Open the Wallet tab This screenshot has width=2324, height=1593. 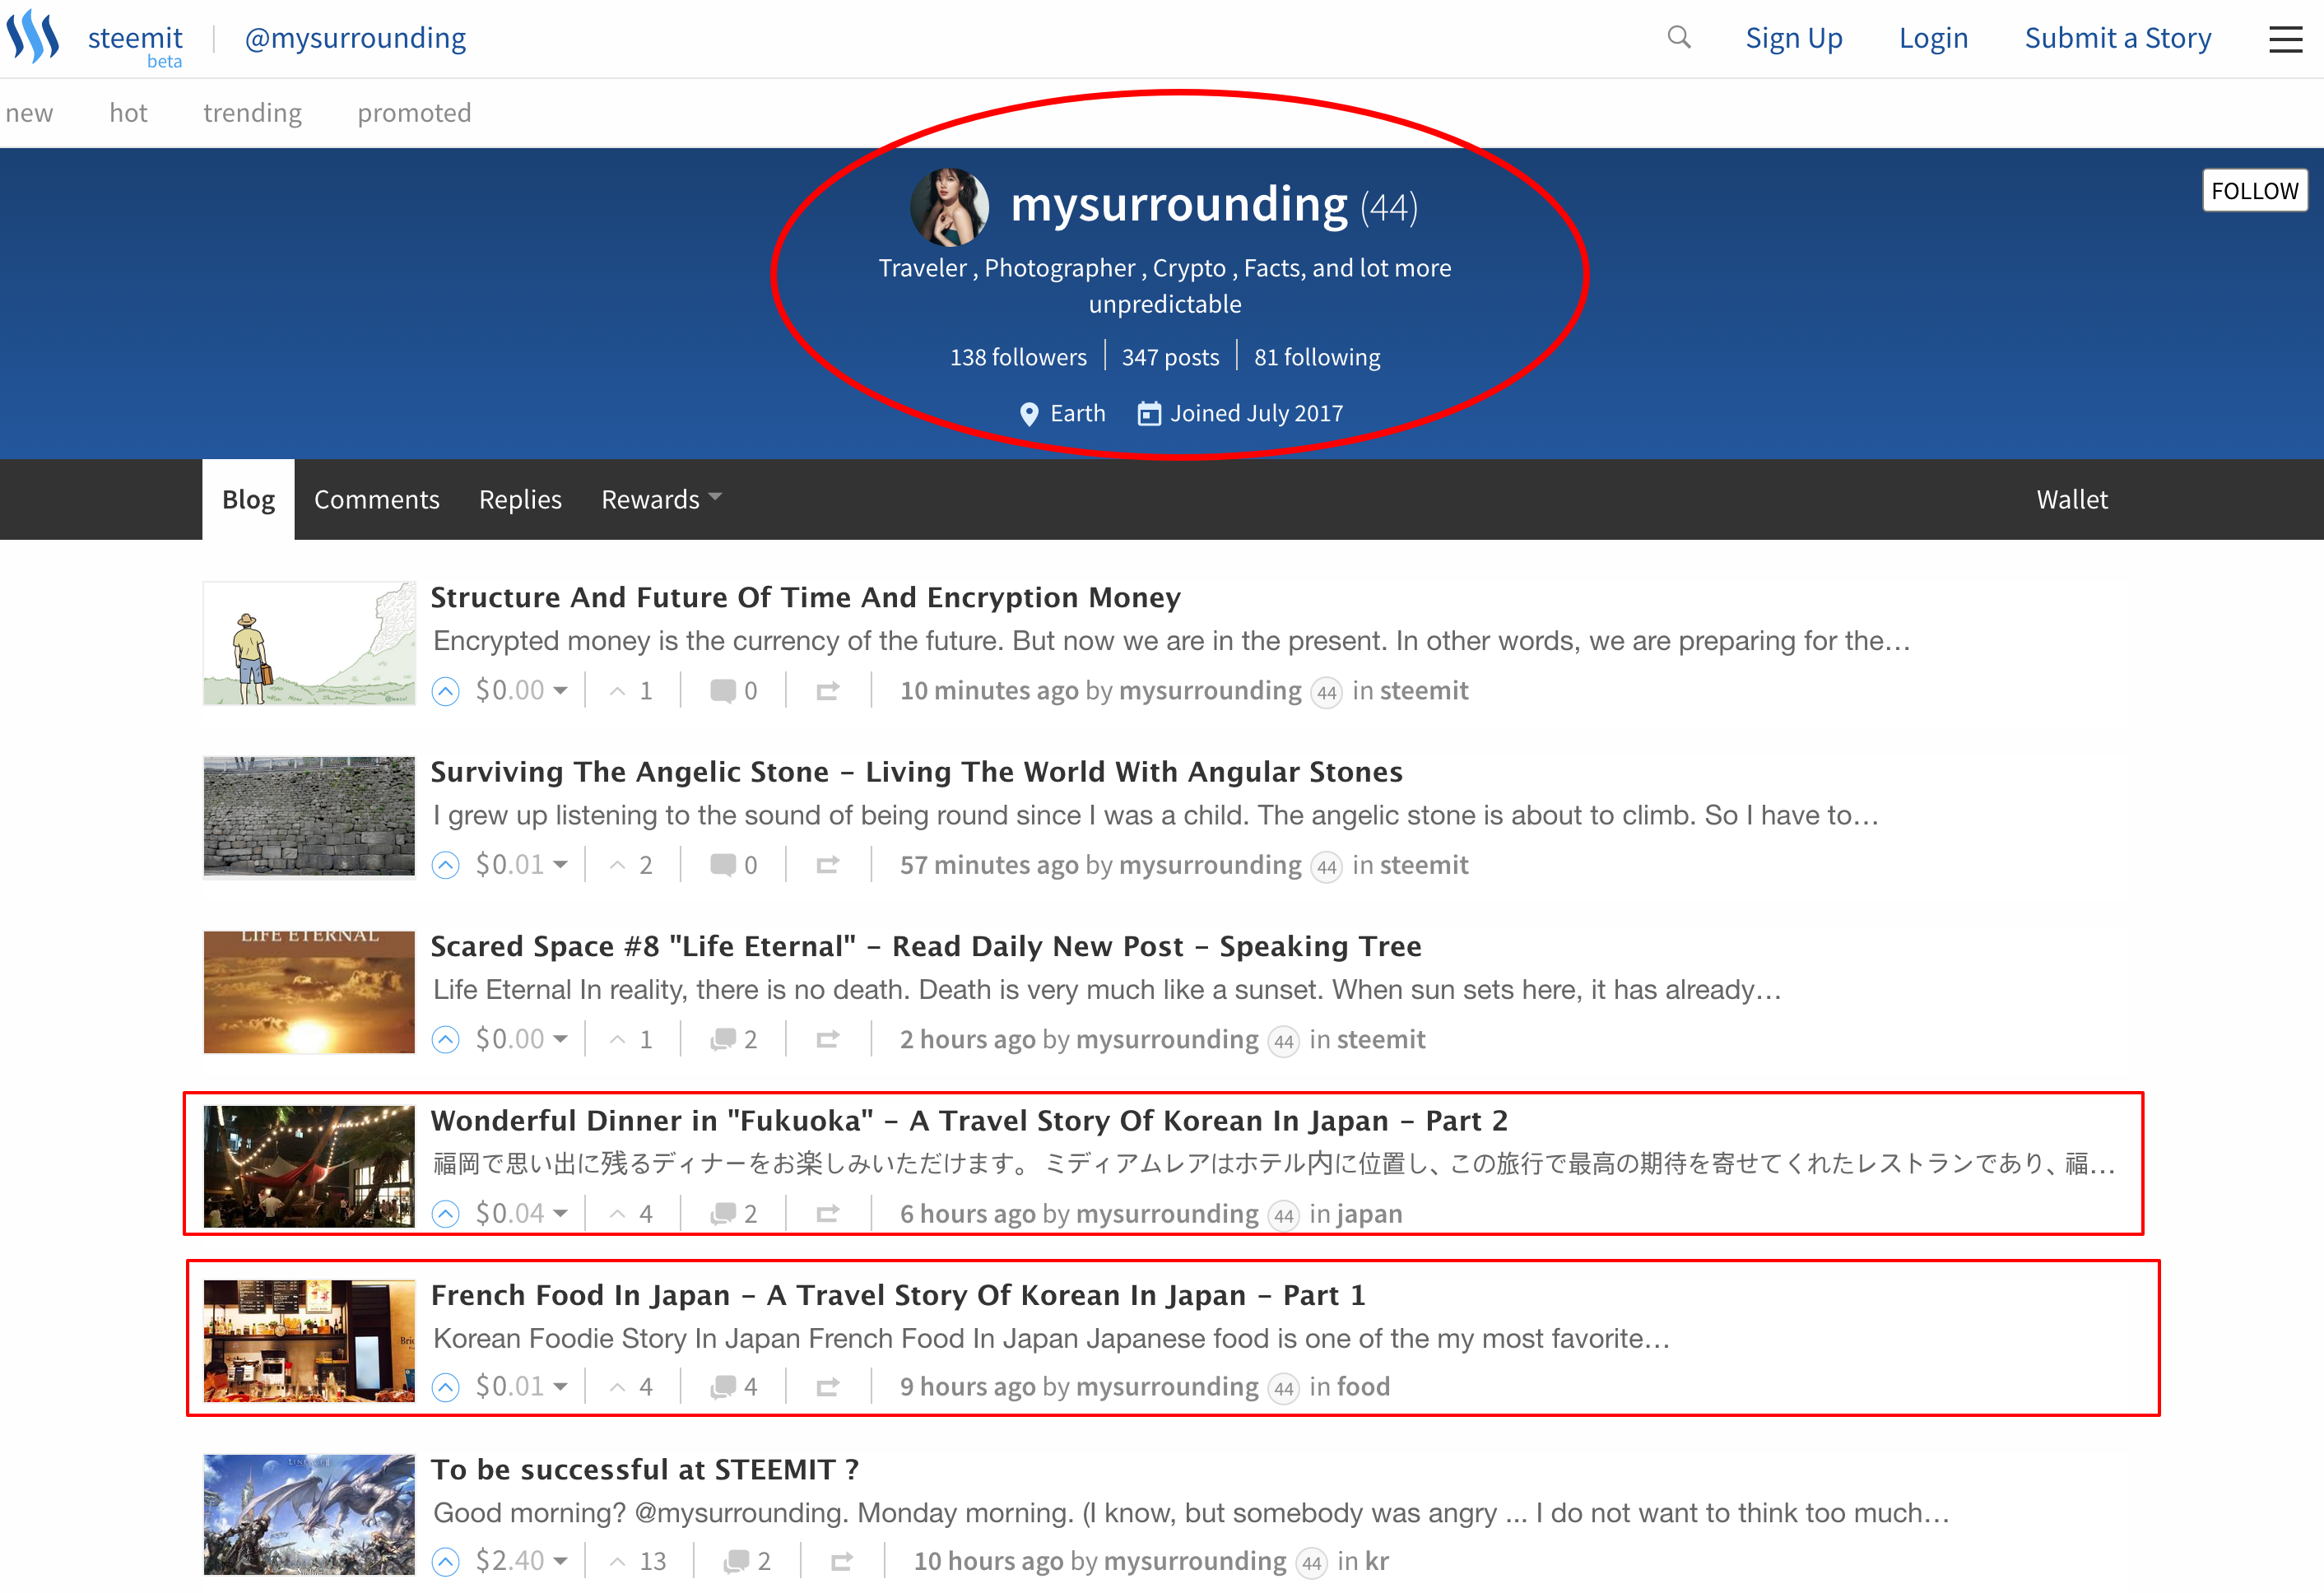pos(2072,499)
